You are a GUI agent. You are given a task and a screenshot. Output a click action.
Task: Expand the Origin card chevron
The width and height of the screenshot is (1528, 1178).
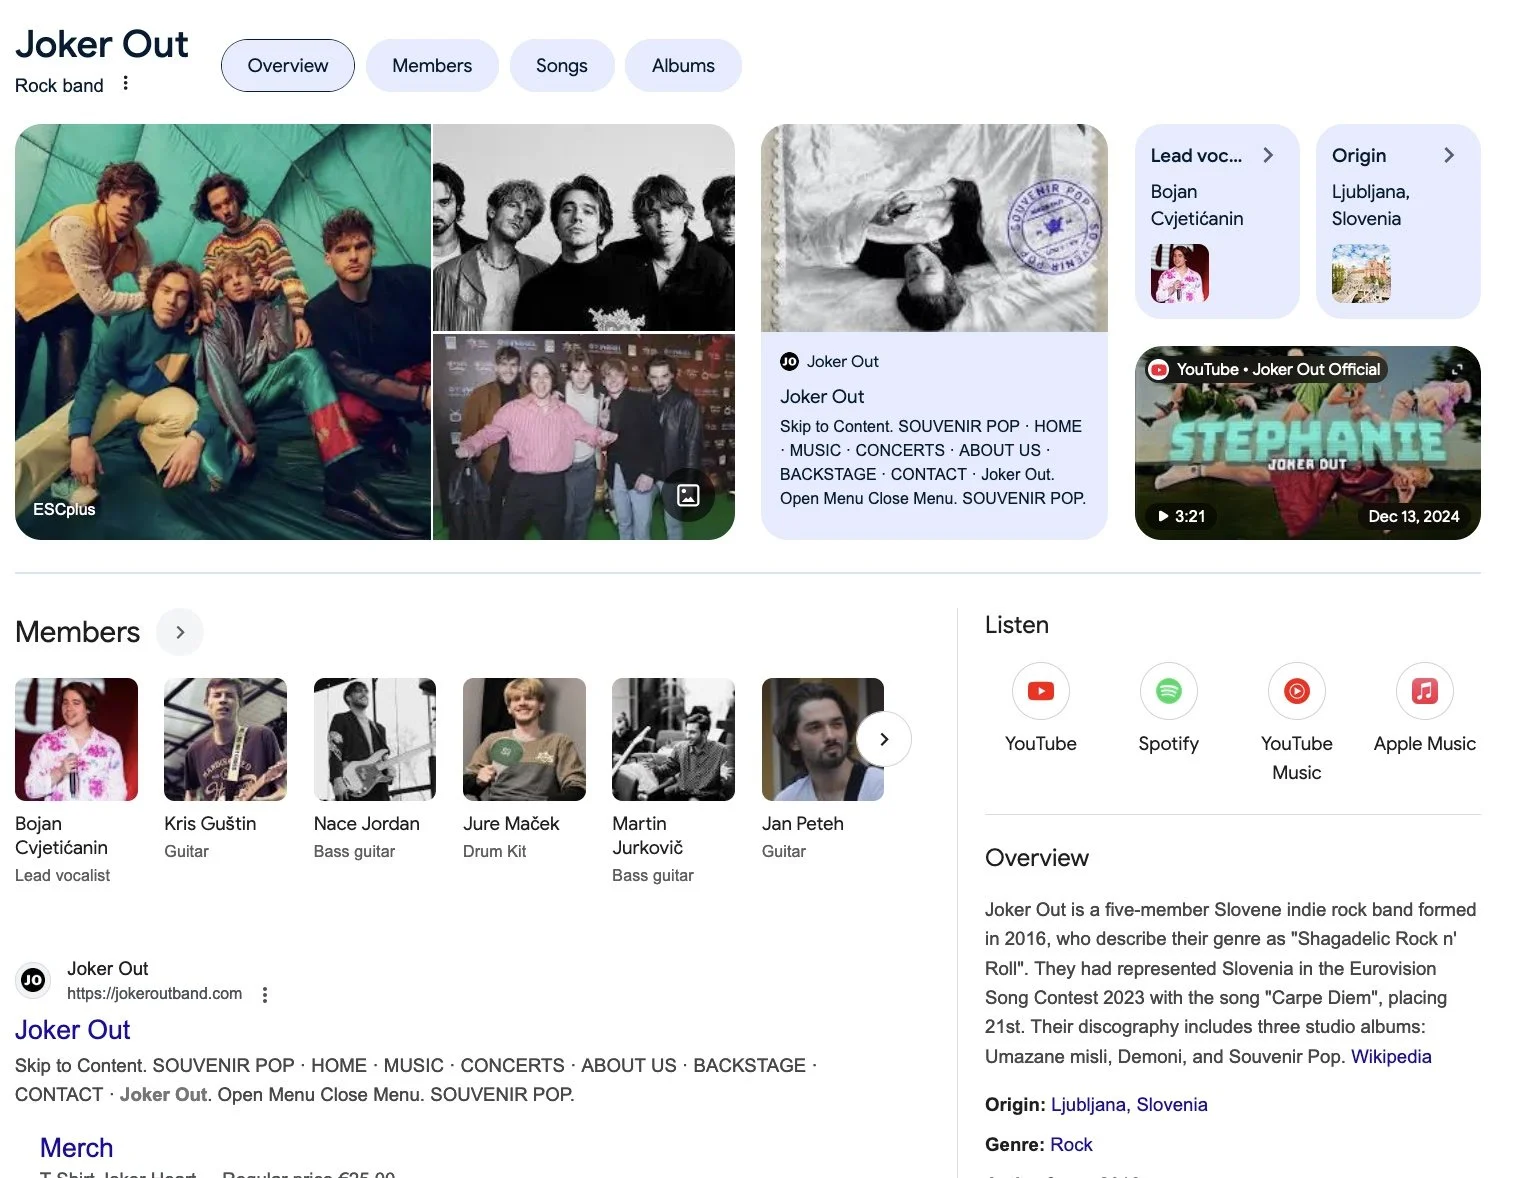click(x=1449, y=155)
